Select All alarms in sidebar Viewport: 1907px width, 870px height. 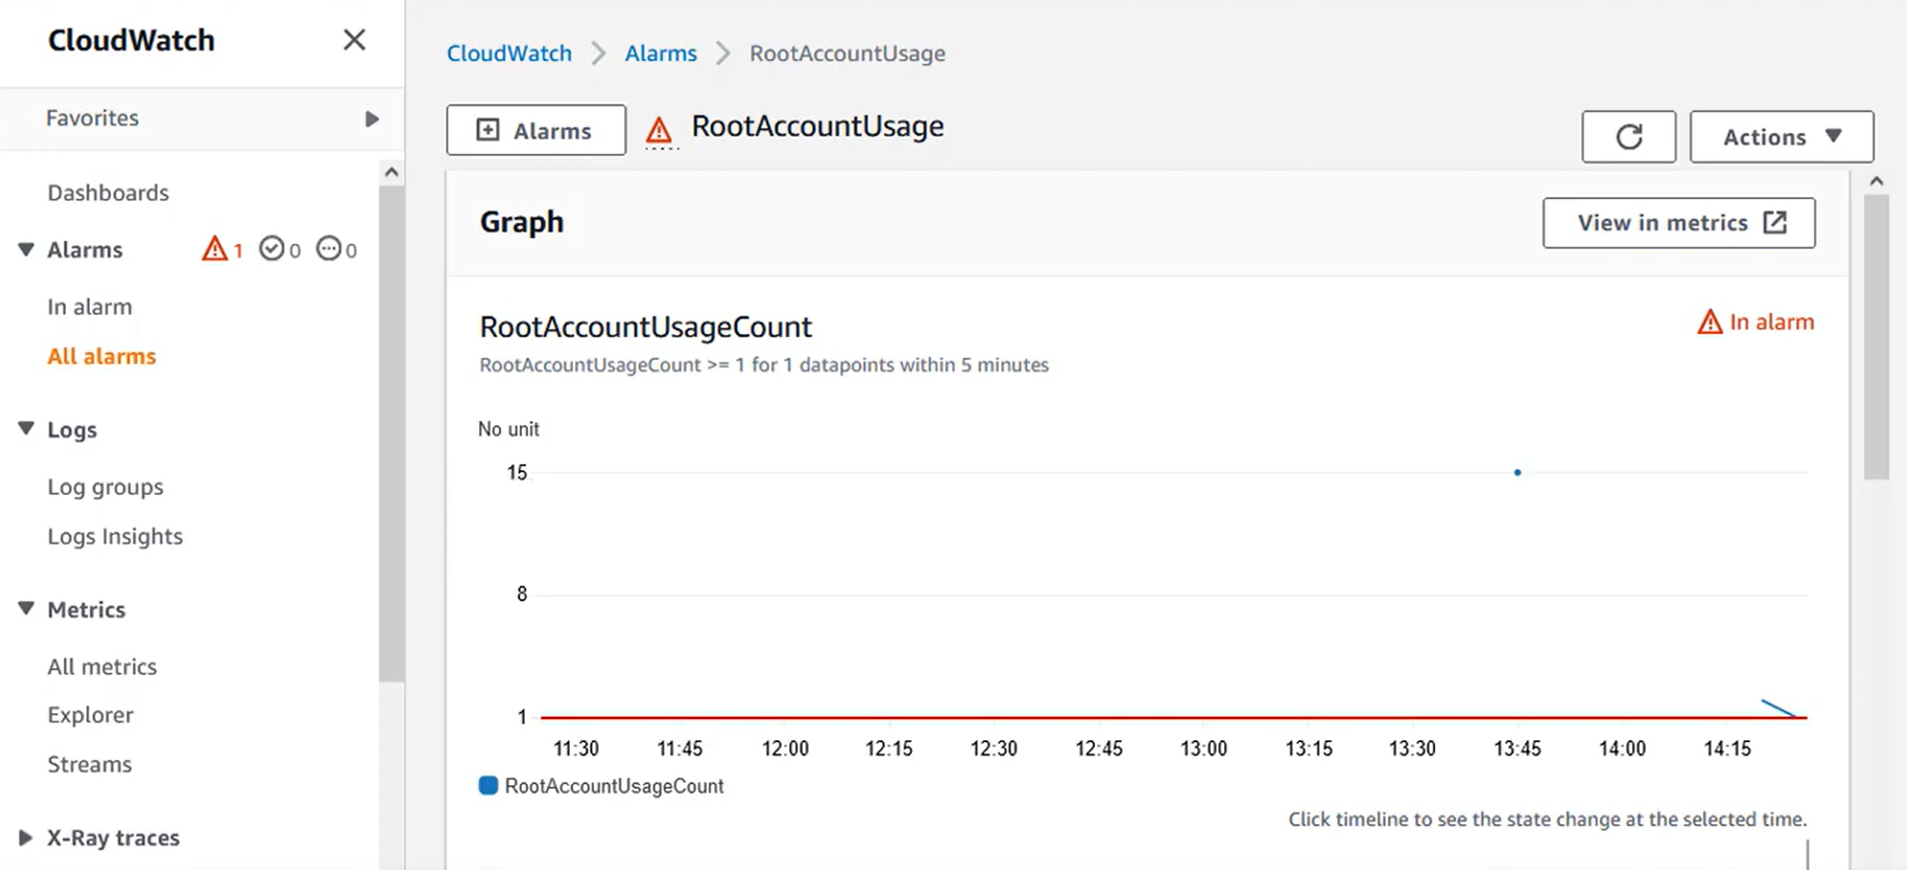pos(101,356)
